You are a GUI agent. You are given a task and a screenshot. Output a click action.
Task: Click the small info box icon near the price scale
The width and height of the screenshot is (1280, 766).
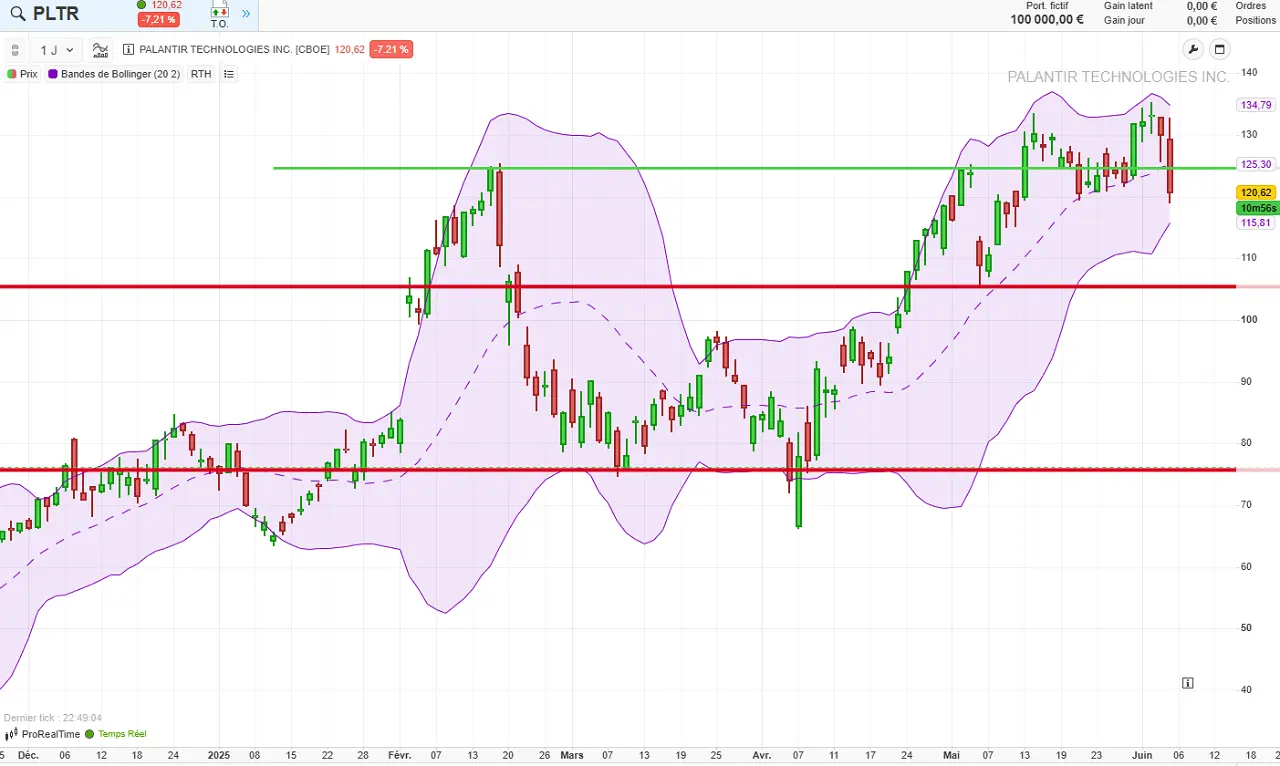click(1187, 683)
